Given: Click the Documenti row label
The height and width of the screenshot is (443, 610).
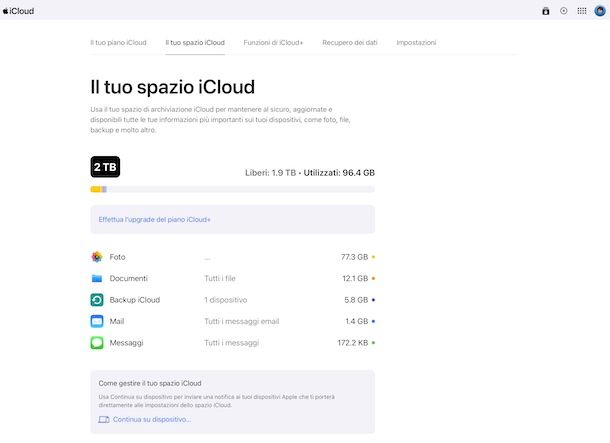Looking at the screenshot, I should tap(129, 278).
